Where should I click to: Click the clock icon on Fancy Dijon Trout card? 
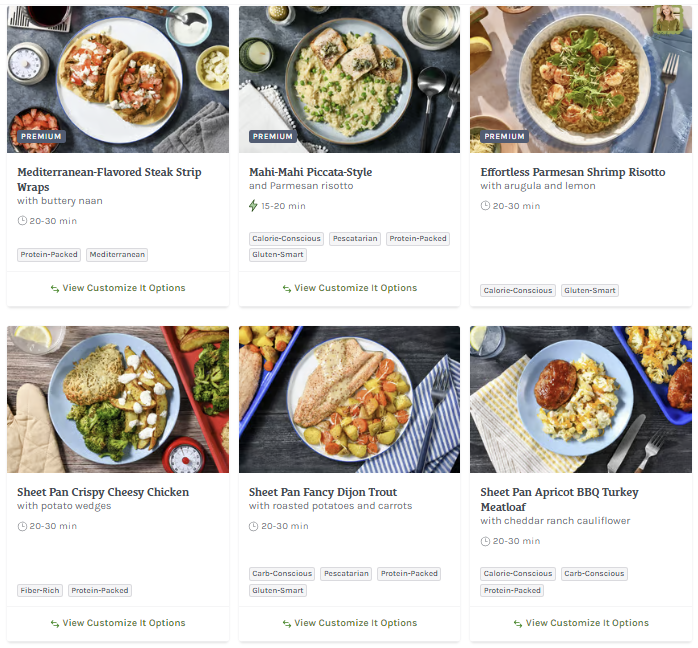coord(254,526)
